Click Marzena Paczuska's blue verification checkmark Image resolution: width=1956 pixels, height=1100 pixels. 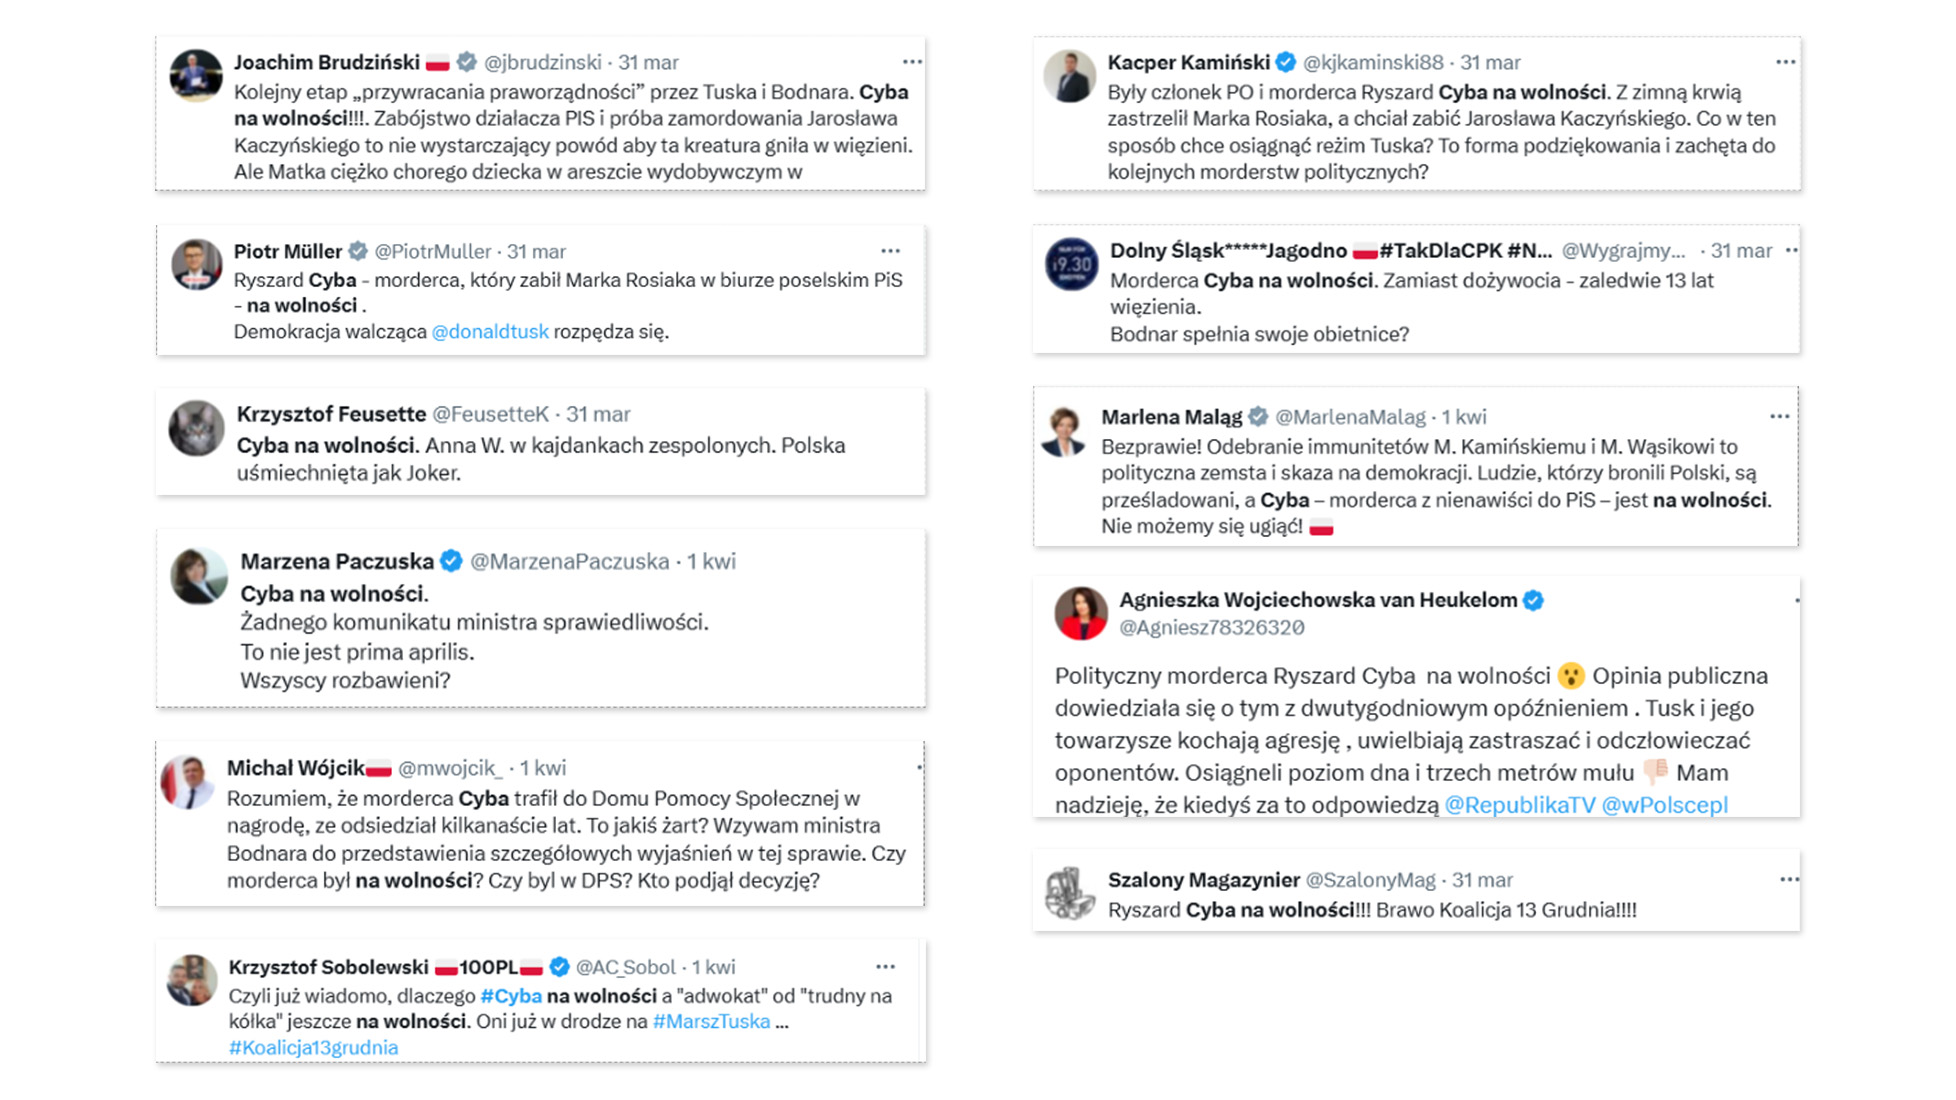click(x=451, y=561)
